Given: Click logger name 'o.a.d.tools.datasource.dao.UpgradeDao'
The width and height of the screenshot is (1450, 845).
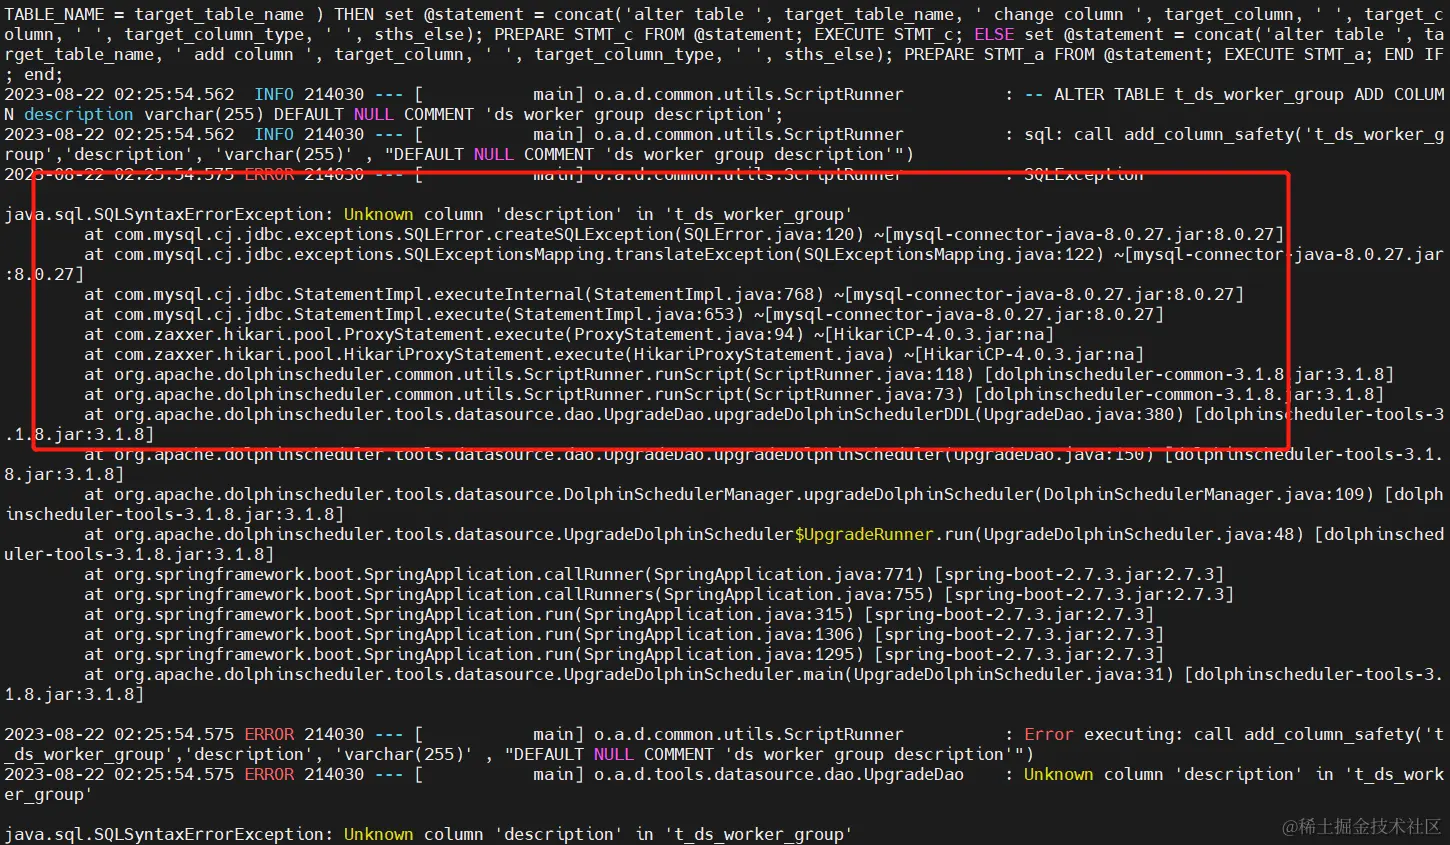Looking at the screenshot, I should click(779, 774).
